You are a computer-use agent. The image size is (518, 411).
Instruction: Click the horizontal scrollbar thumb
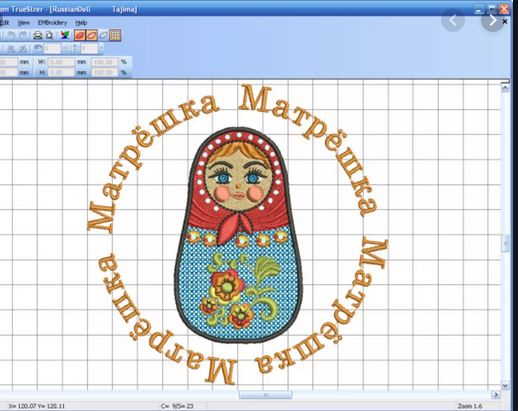tap(266, 395)
